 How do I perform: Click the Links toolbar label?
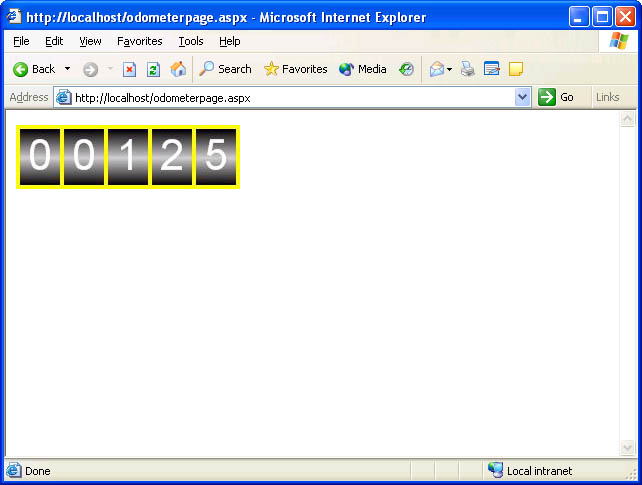coord(608,97)
